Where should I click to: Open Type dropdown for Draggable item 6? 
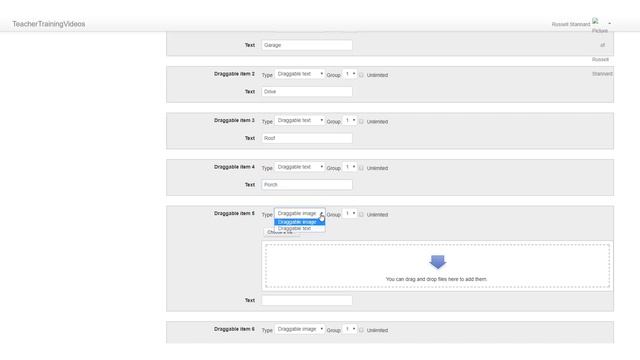[x=300, y=329]
